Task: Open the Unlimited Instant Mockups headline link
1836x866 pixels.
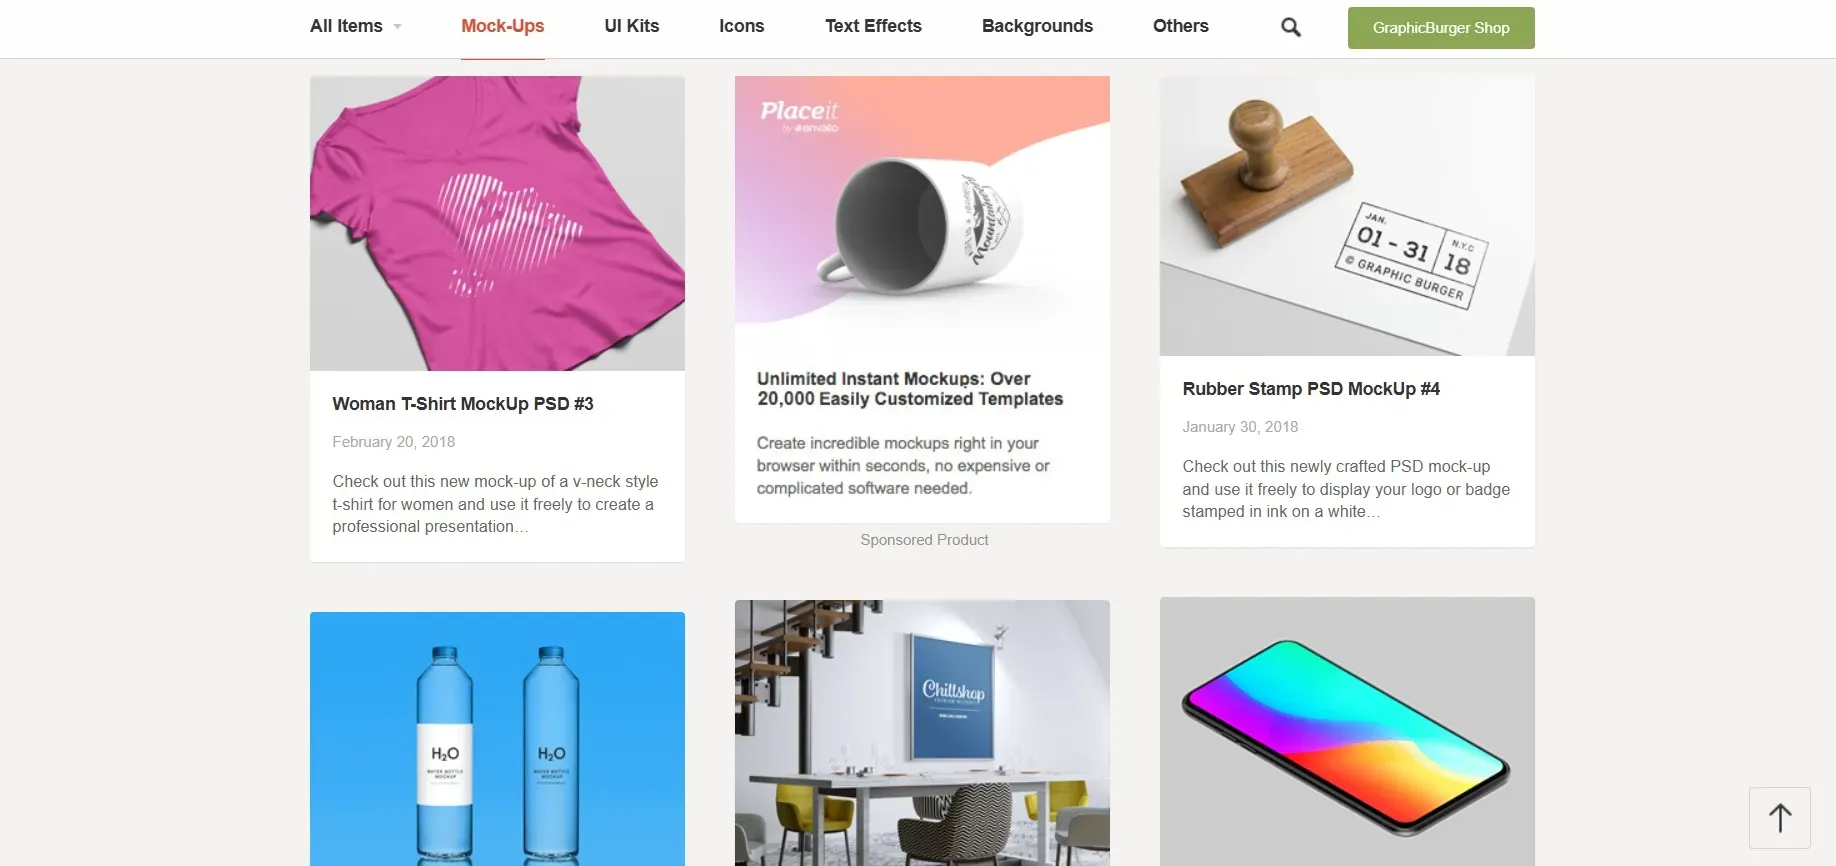Action: tap(910, 389)
